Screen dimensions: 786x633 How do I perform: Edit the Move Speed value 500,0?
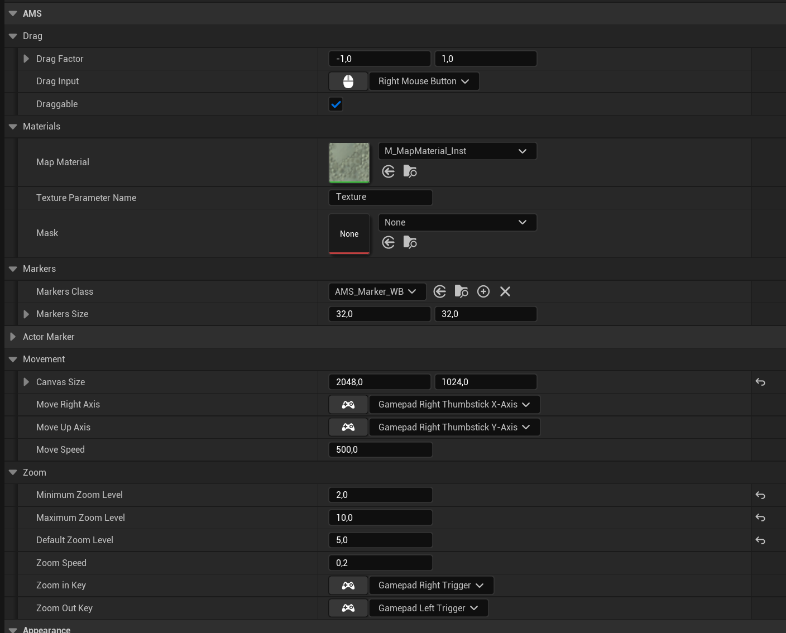(380, 450)
